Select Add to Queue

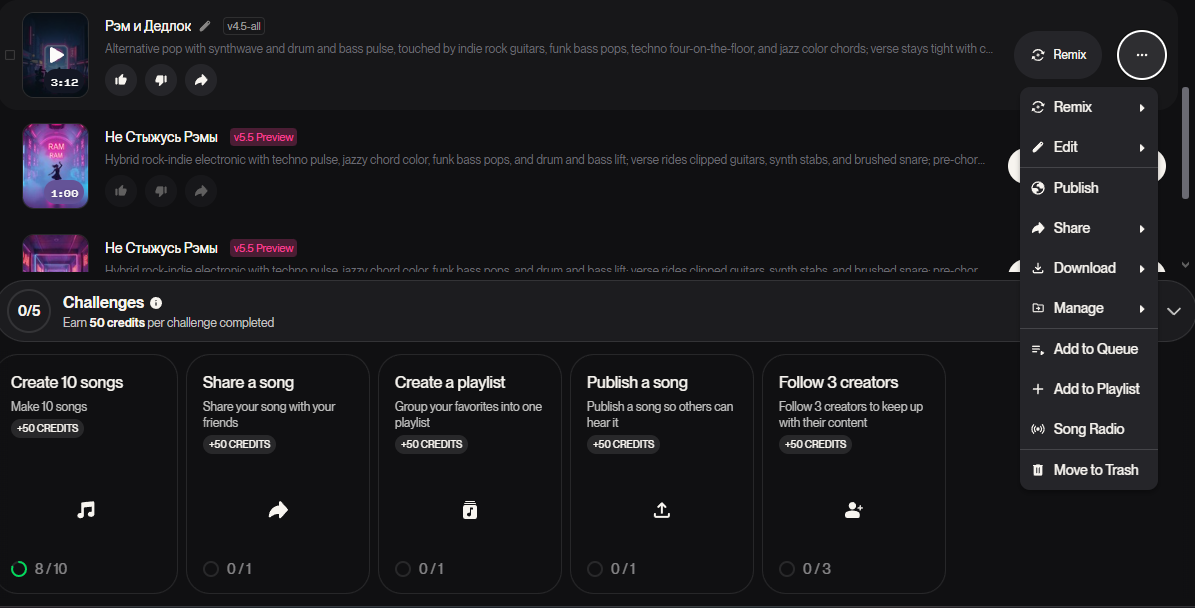click(x=1088, y=349)
